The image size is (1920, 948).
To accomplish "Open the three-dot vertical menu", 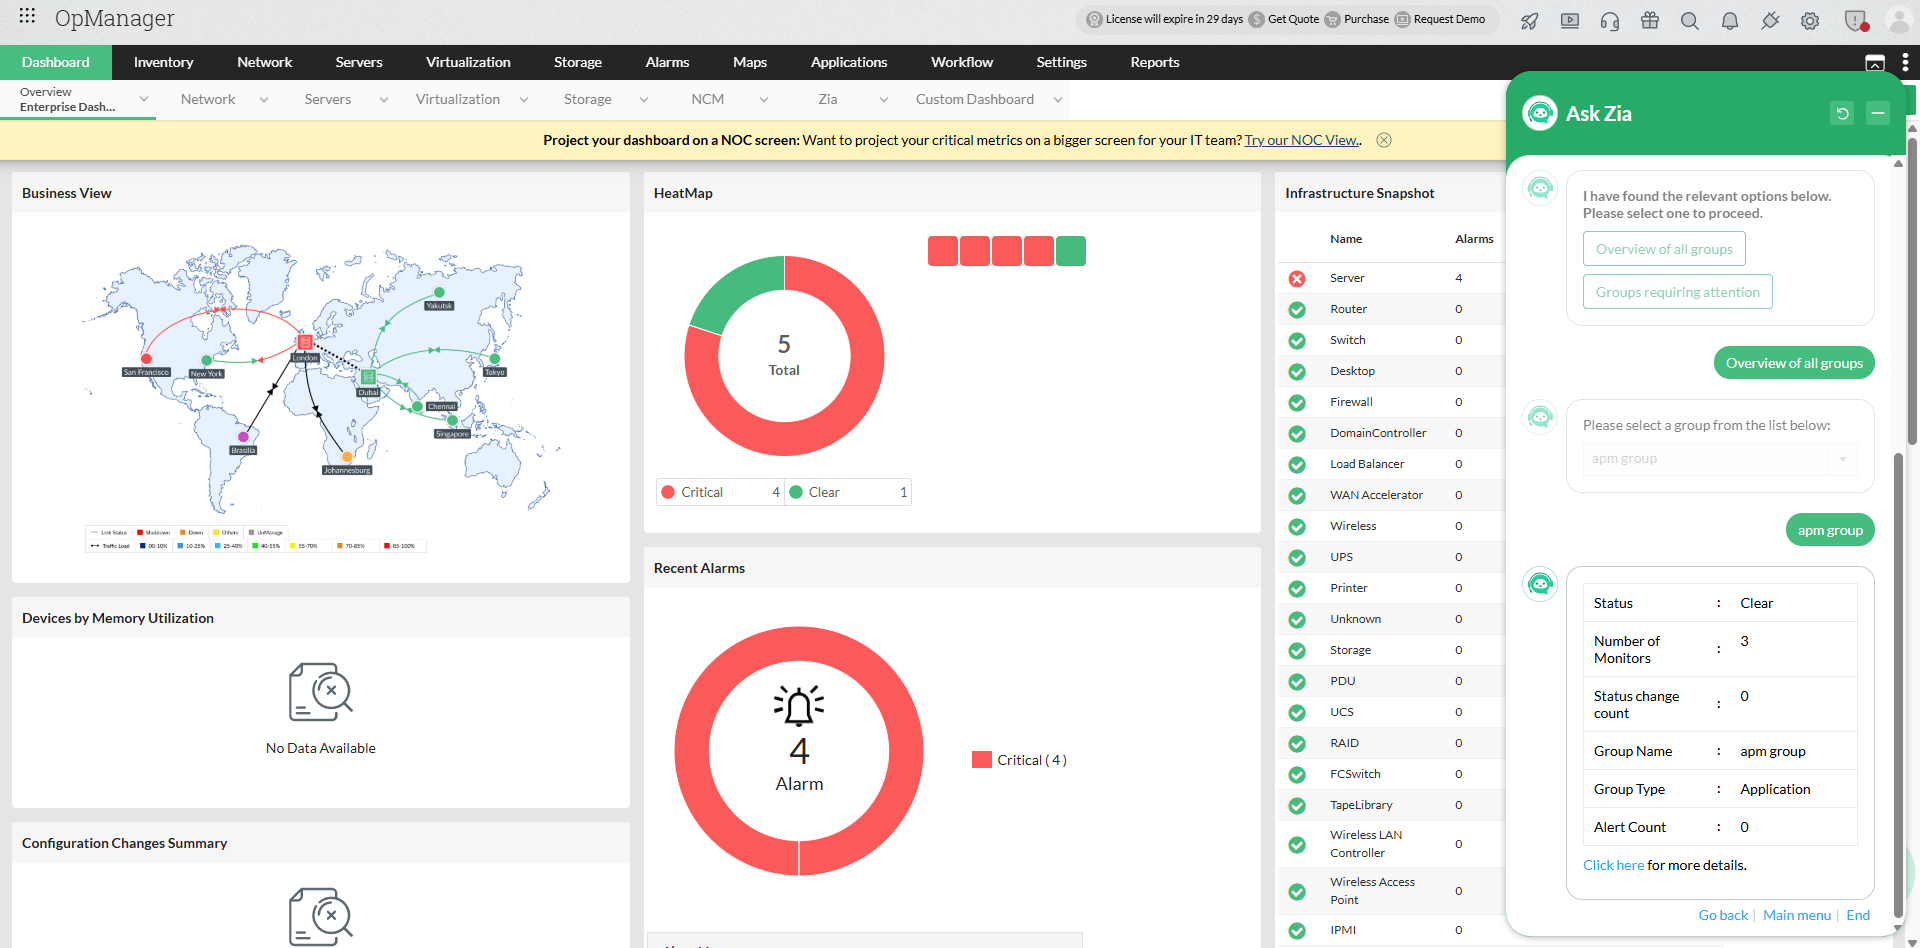I will [x=1905, y=62].
